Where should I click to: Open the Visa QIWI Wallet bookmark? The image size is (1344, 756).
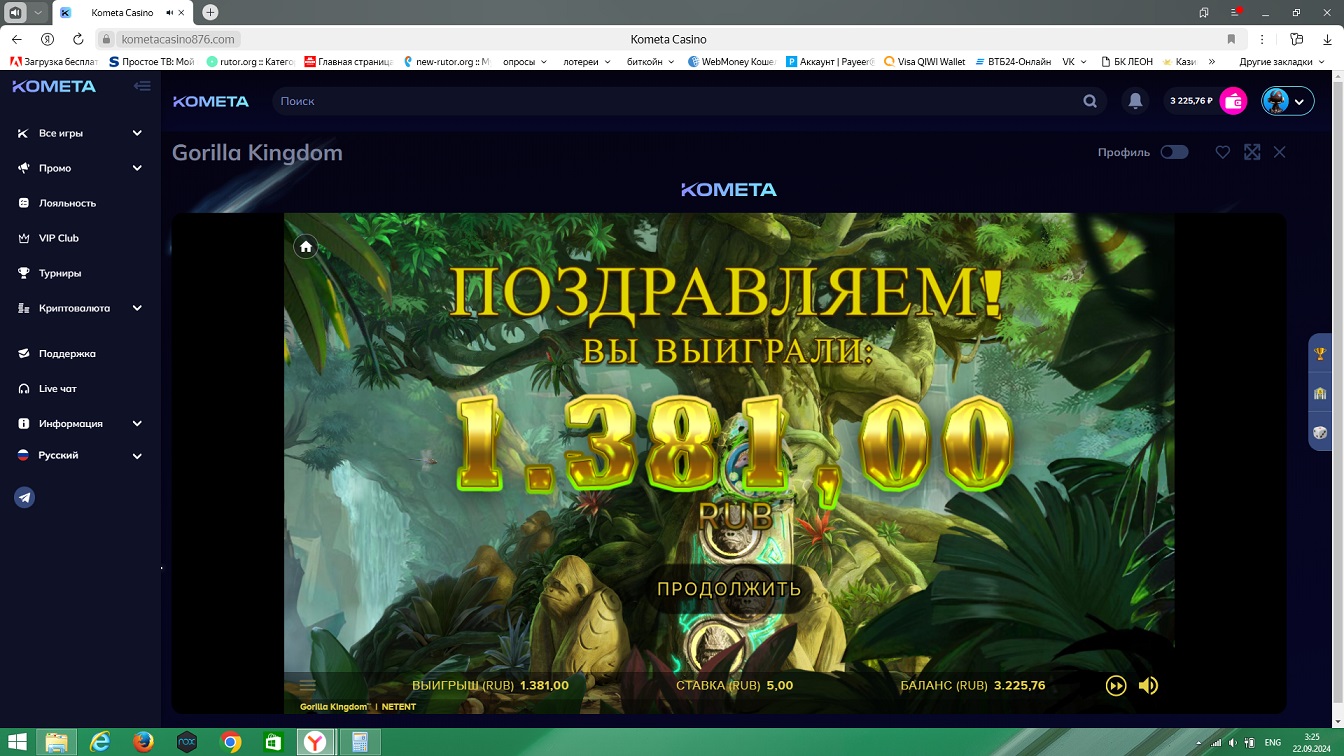pos(924,61)
